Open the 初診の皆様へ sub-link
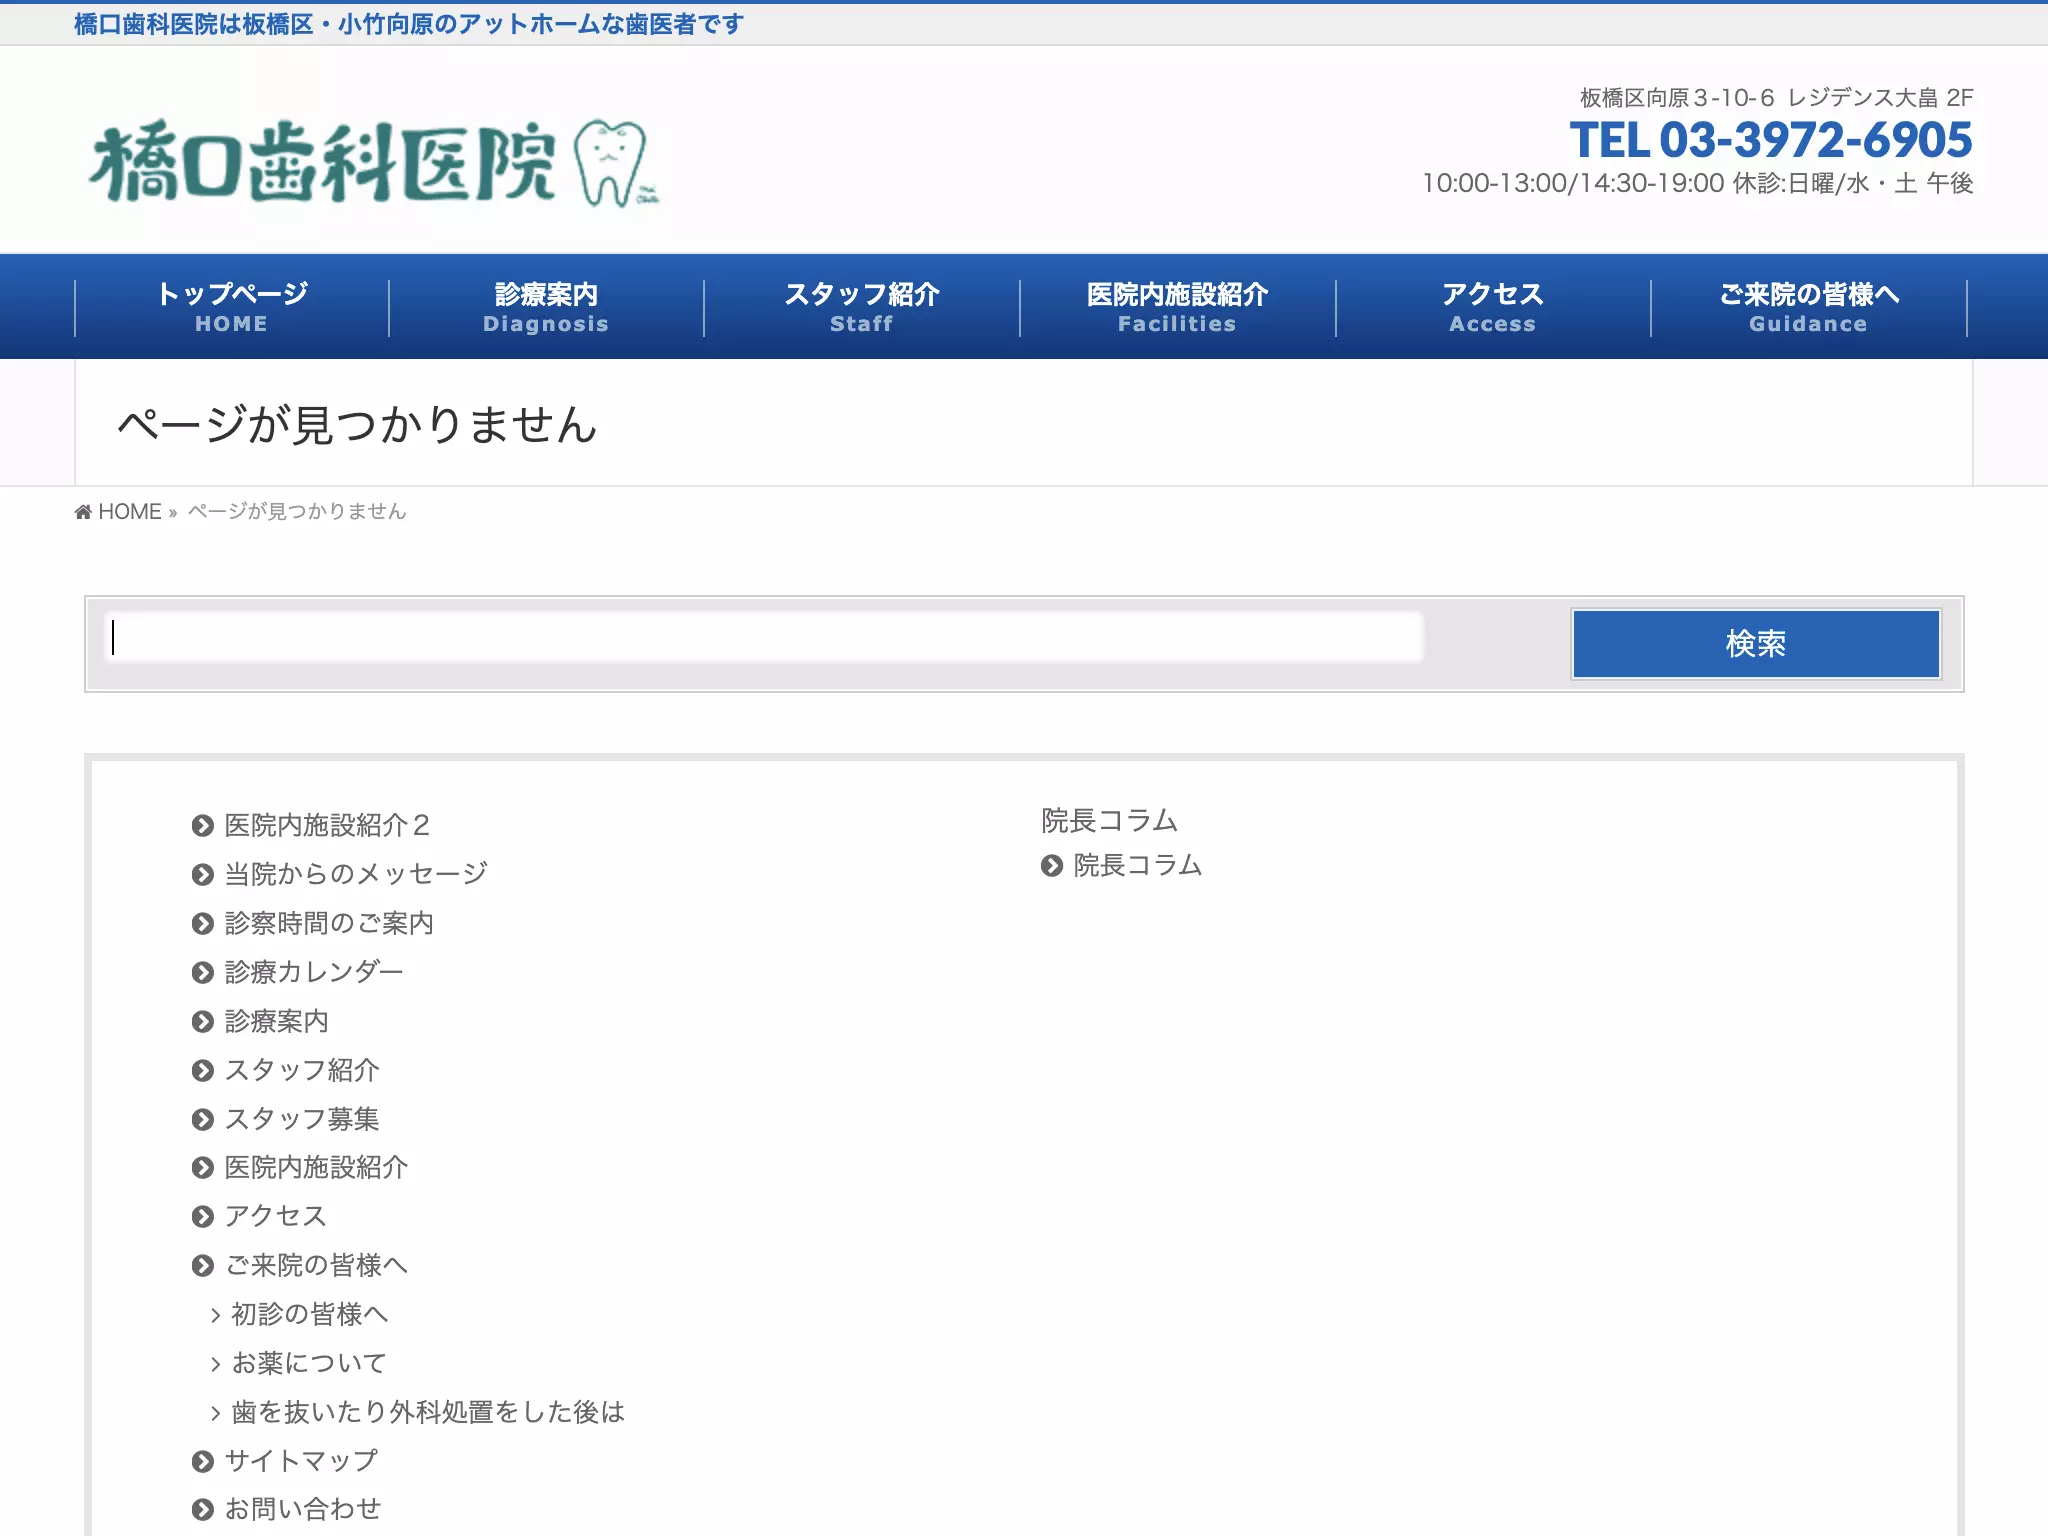2048x1536 pixels. coord(310,1315)
